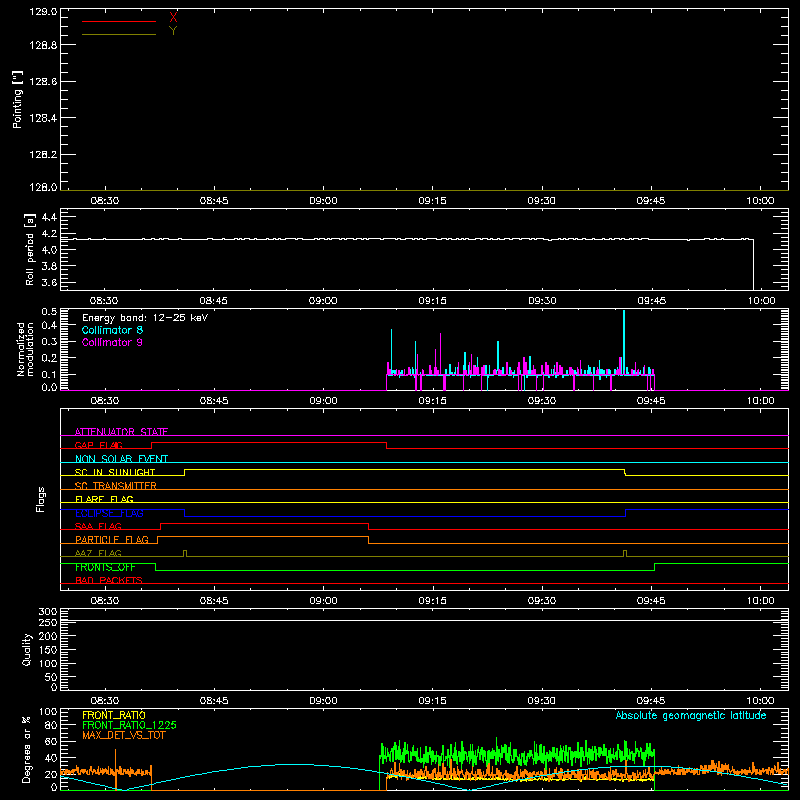Click the 3.6 tick on Roll period axis
Image resolution: width=800 pixels, height=800 pixels.
49,282
